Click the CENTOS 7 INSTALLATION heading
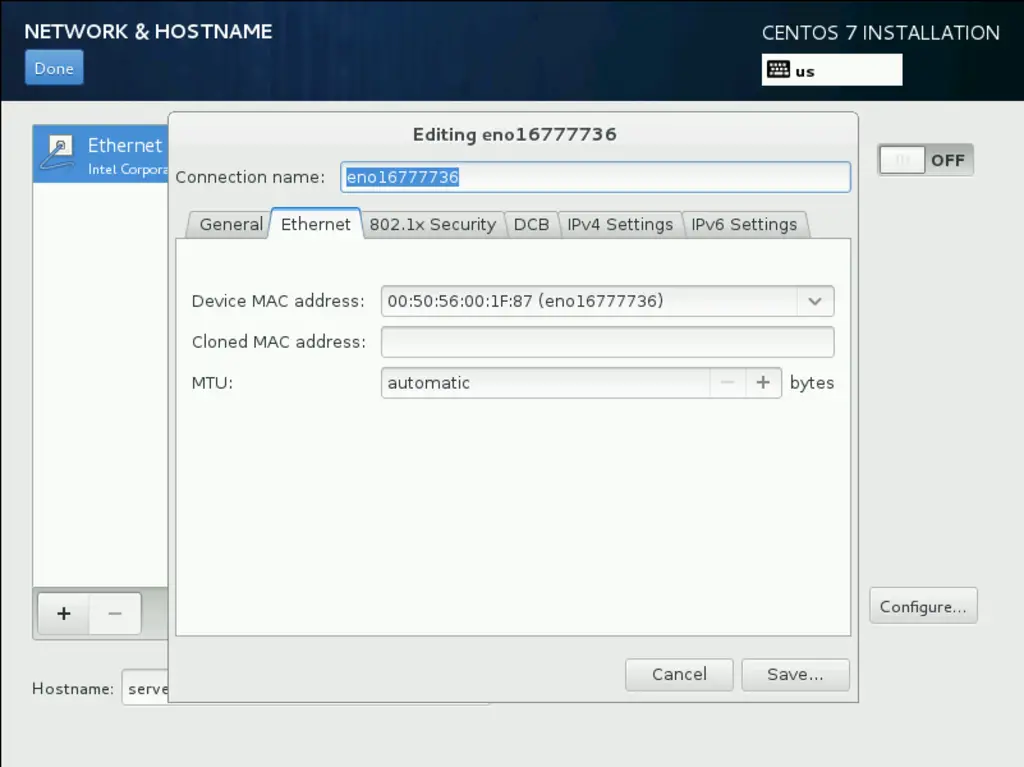Image resolution: width=1024 pixels, height=767 pixels. (880, 33)
